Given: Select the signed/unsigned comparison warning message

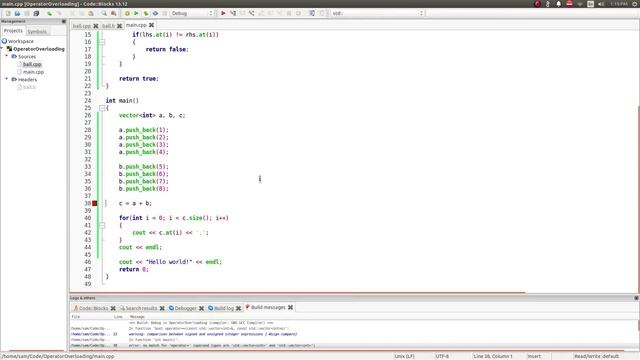Looking at the screenshot, I should (213, 334).
